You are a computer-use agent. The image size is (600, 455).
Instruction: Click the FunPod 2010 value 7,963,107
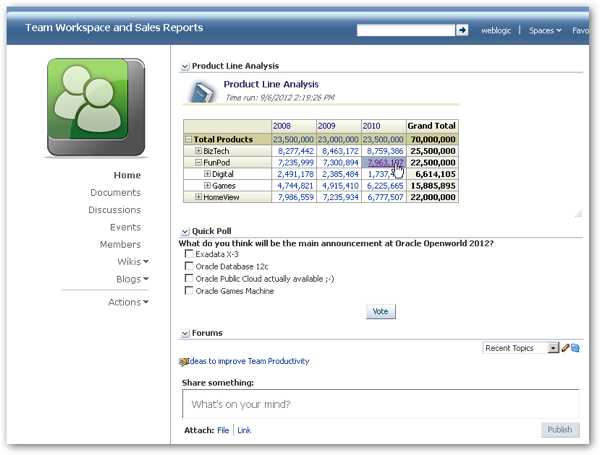coord(385,163)
